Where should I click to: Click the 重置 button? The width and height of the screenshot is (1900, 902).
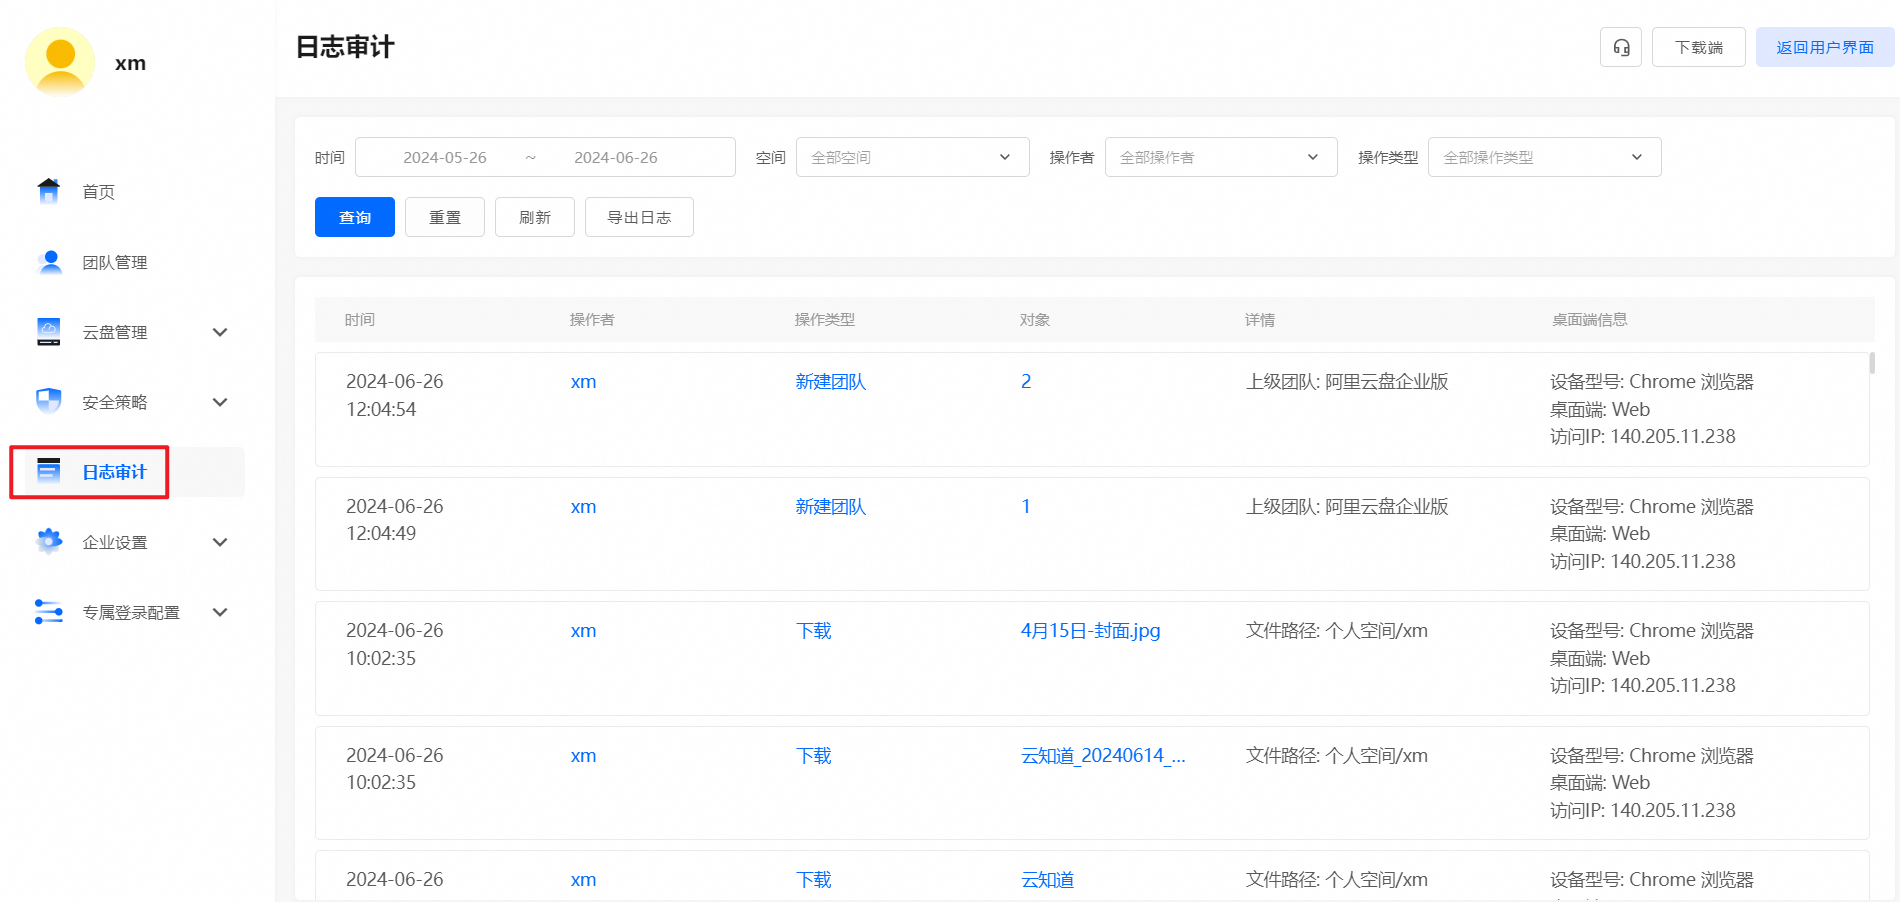coord(445,217)
